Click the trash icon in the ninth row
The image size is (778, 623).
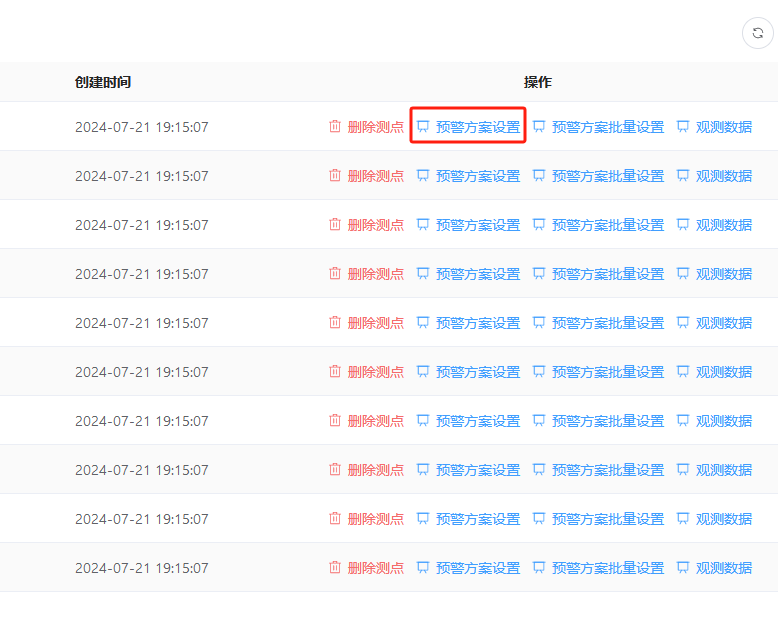click(x=335, y=519)
